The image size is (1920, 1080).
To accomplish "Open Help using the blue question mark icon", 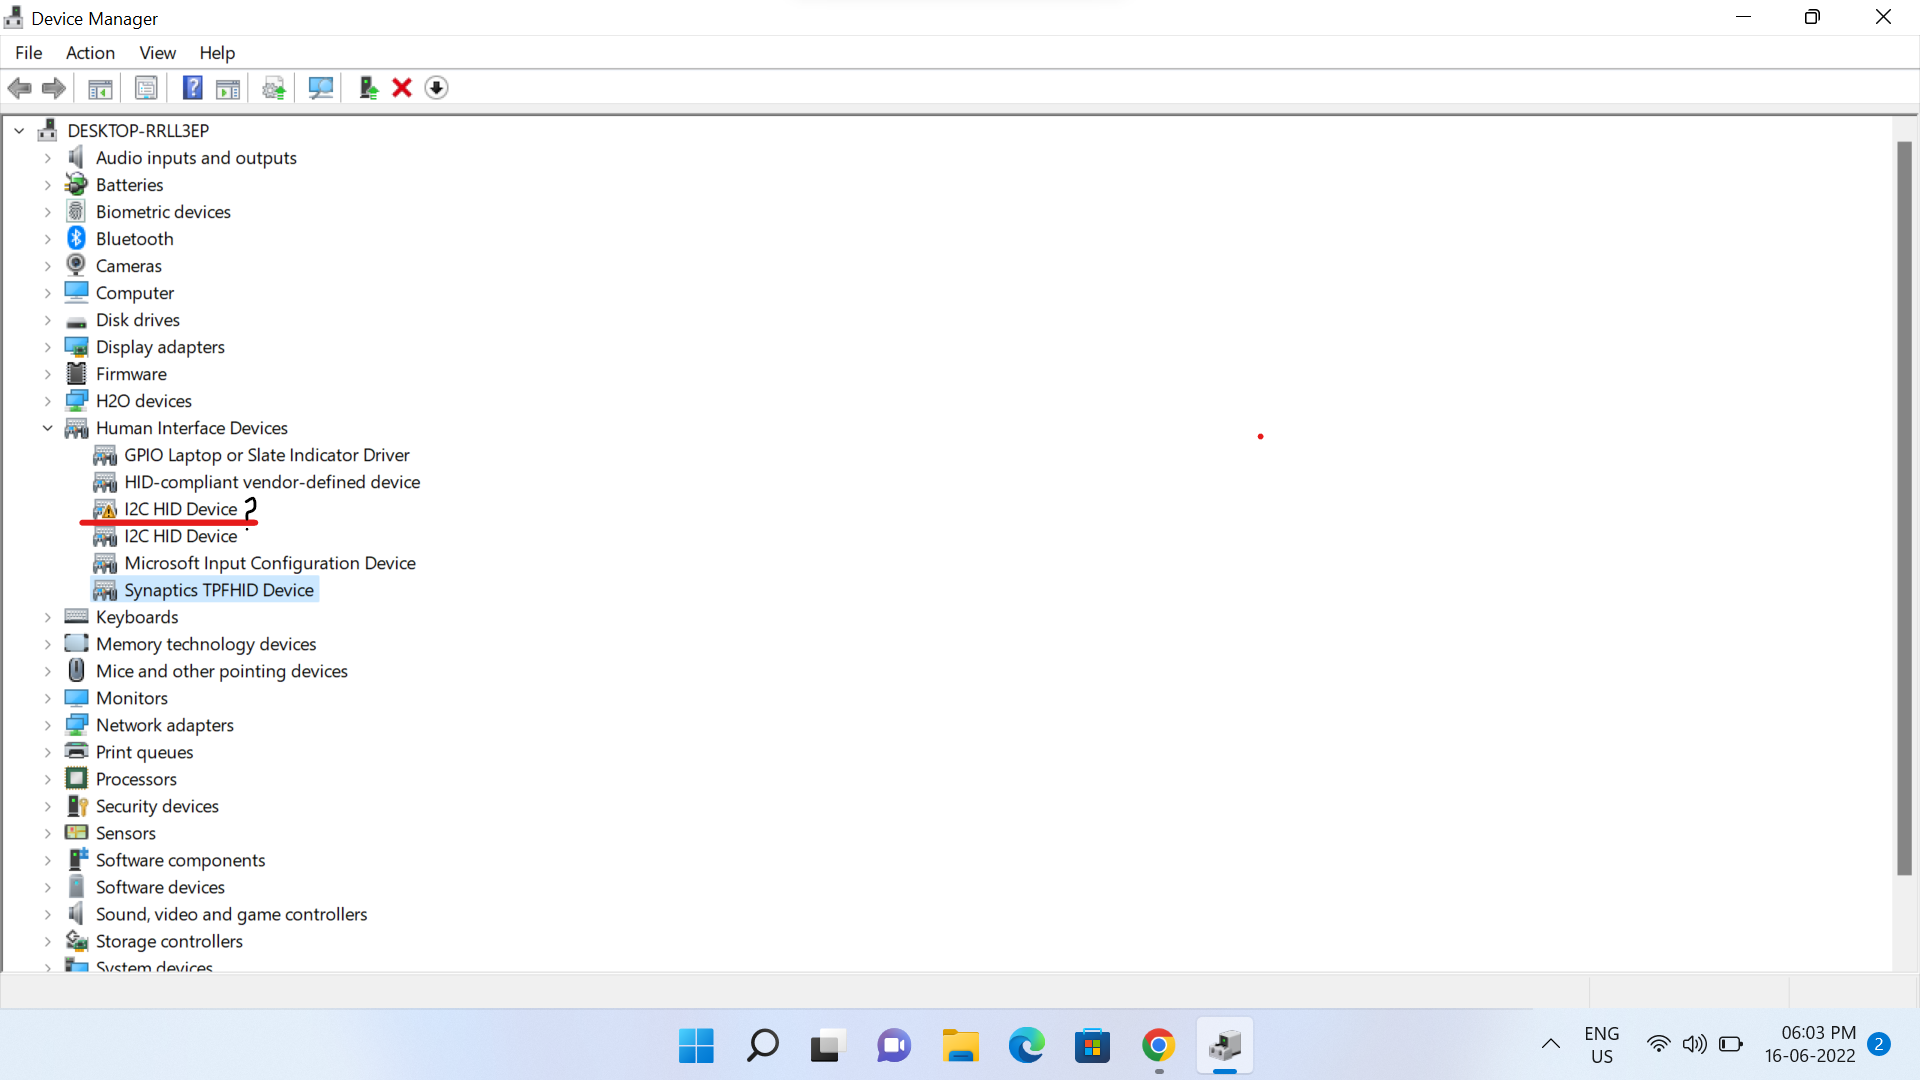I will click(x=192, y=88).
